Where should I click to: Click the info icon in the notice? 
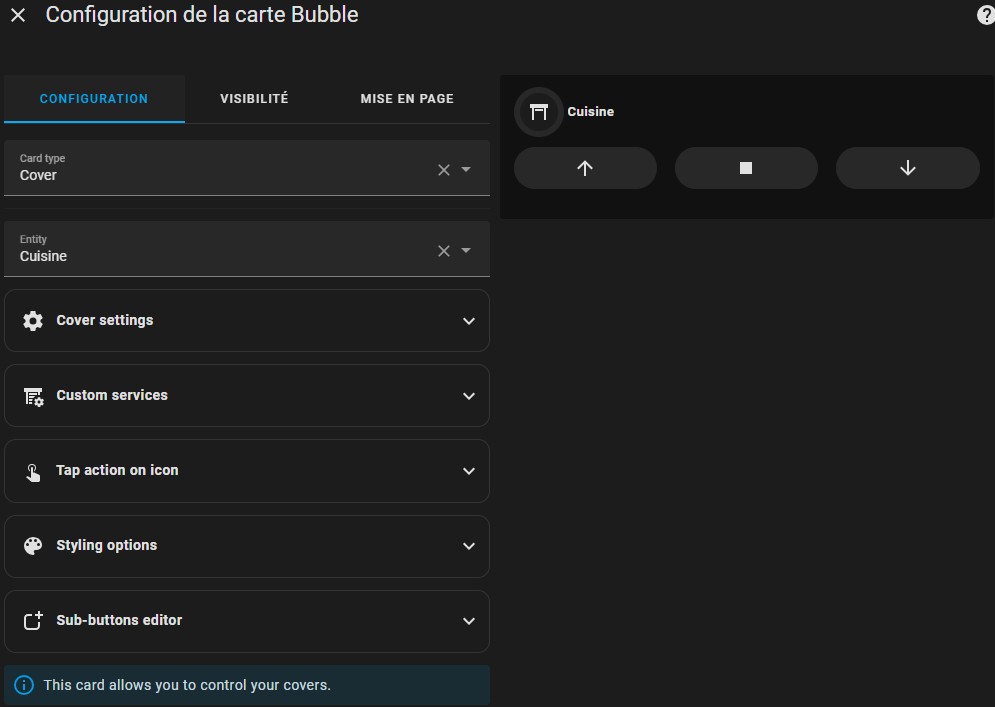pos(24,685)
